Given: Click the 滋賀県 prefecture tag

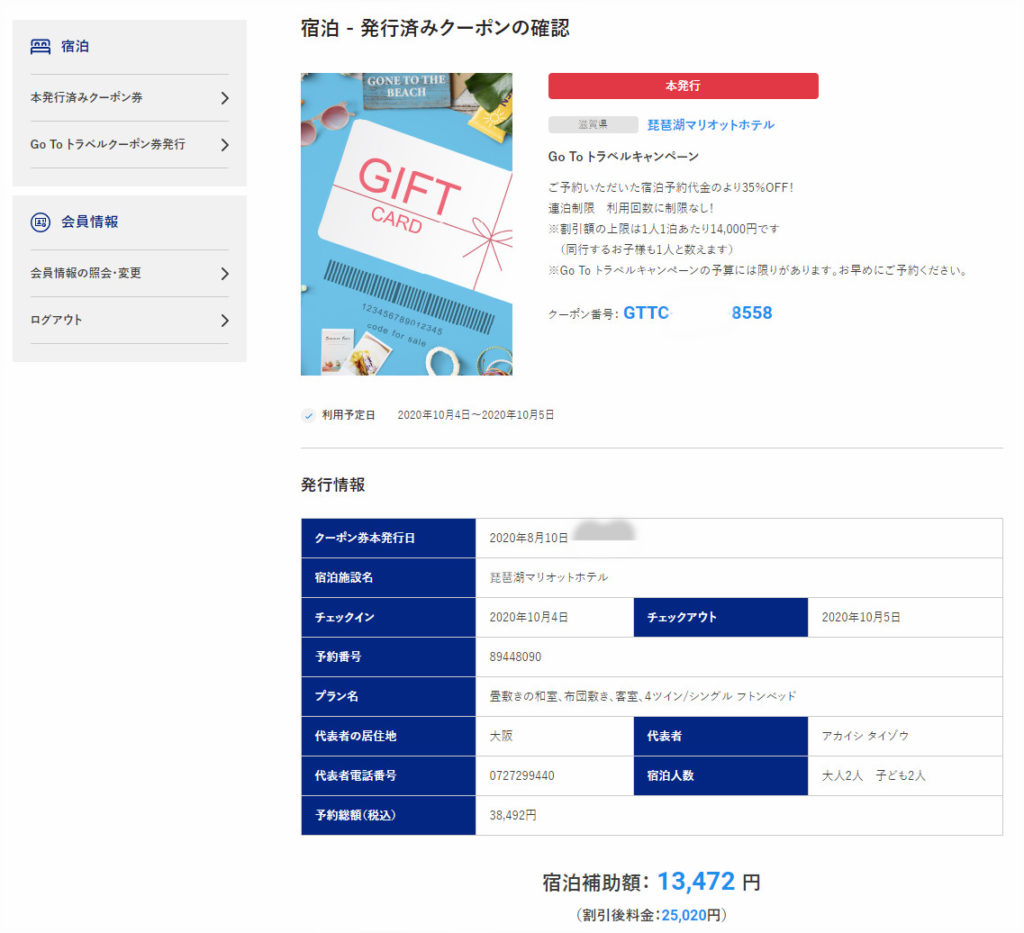Looking at the screenshot, I should tap(593, 125).
